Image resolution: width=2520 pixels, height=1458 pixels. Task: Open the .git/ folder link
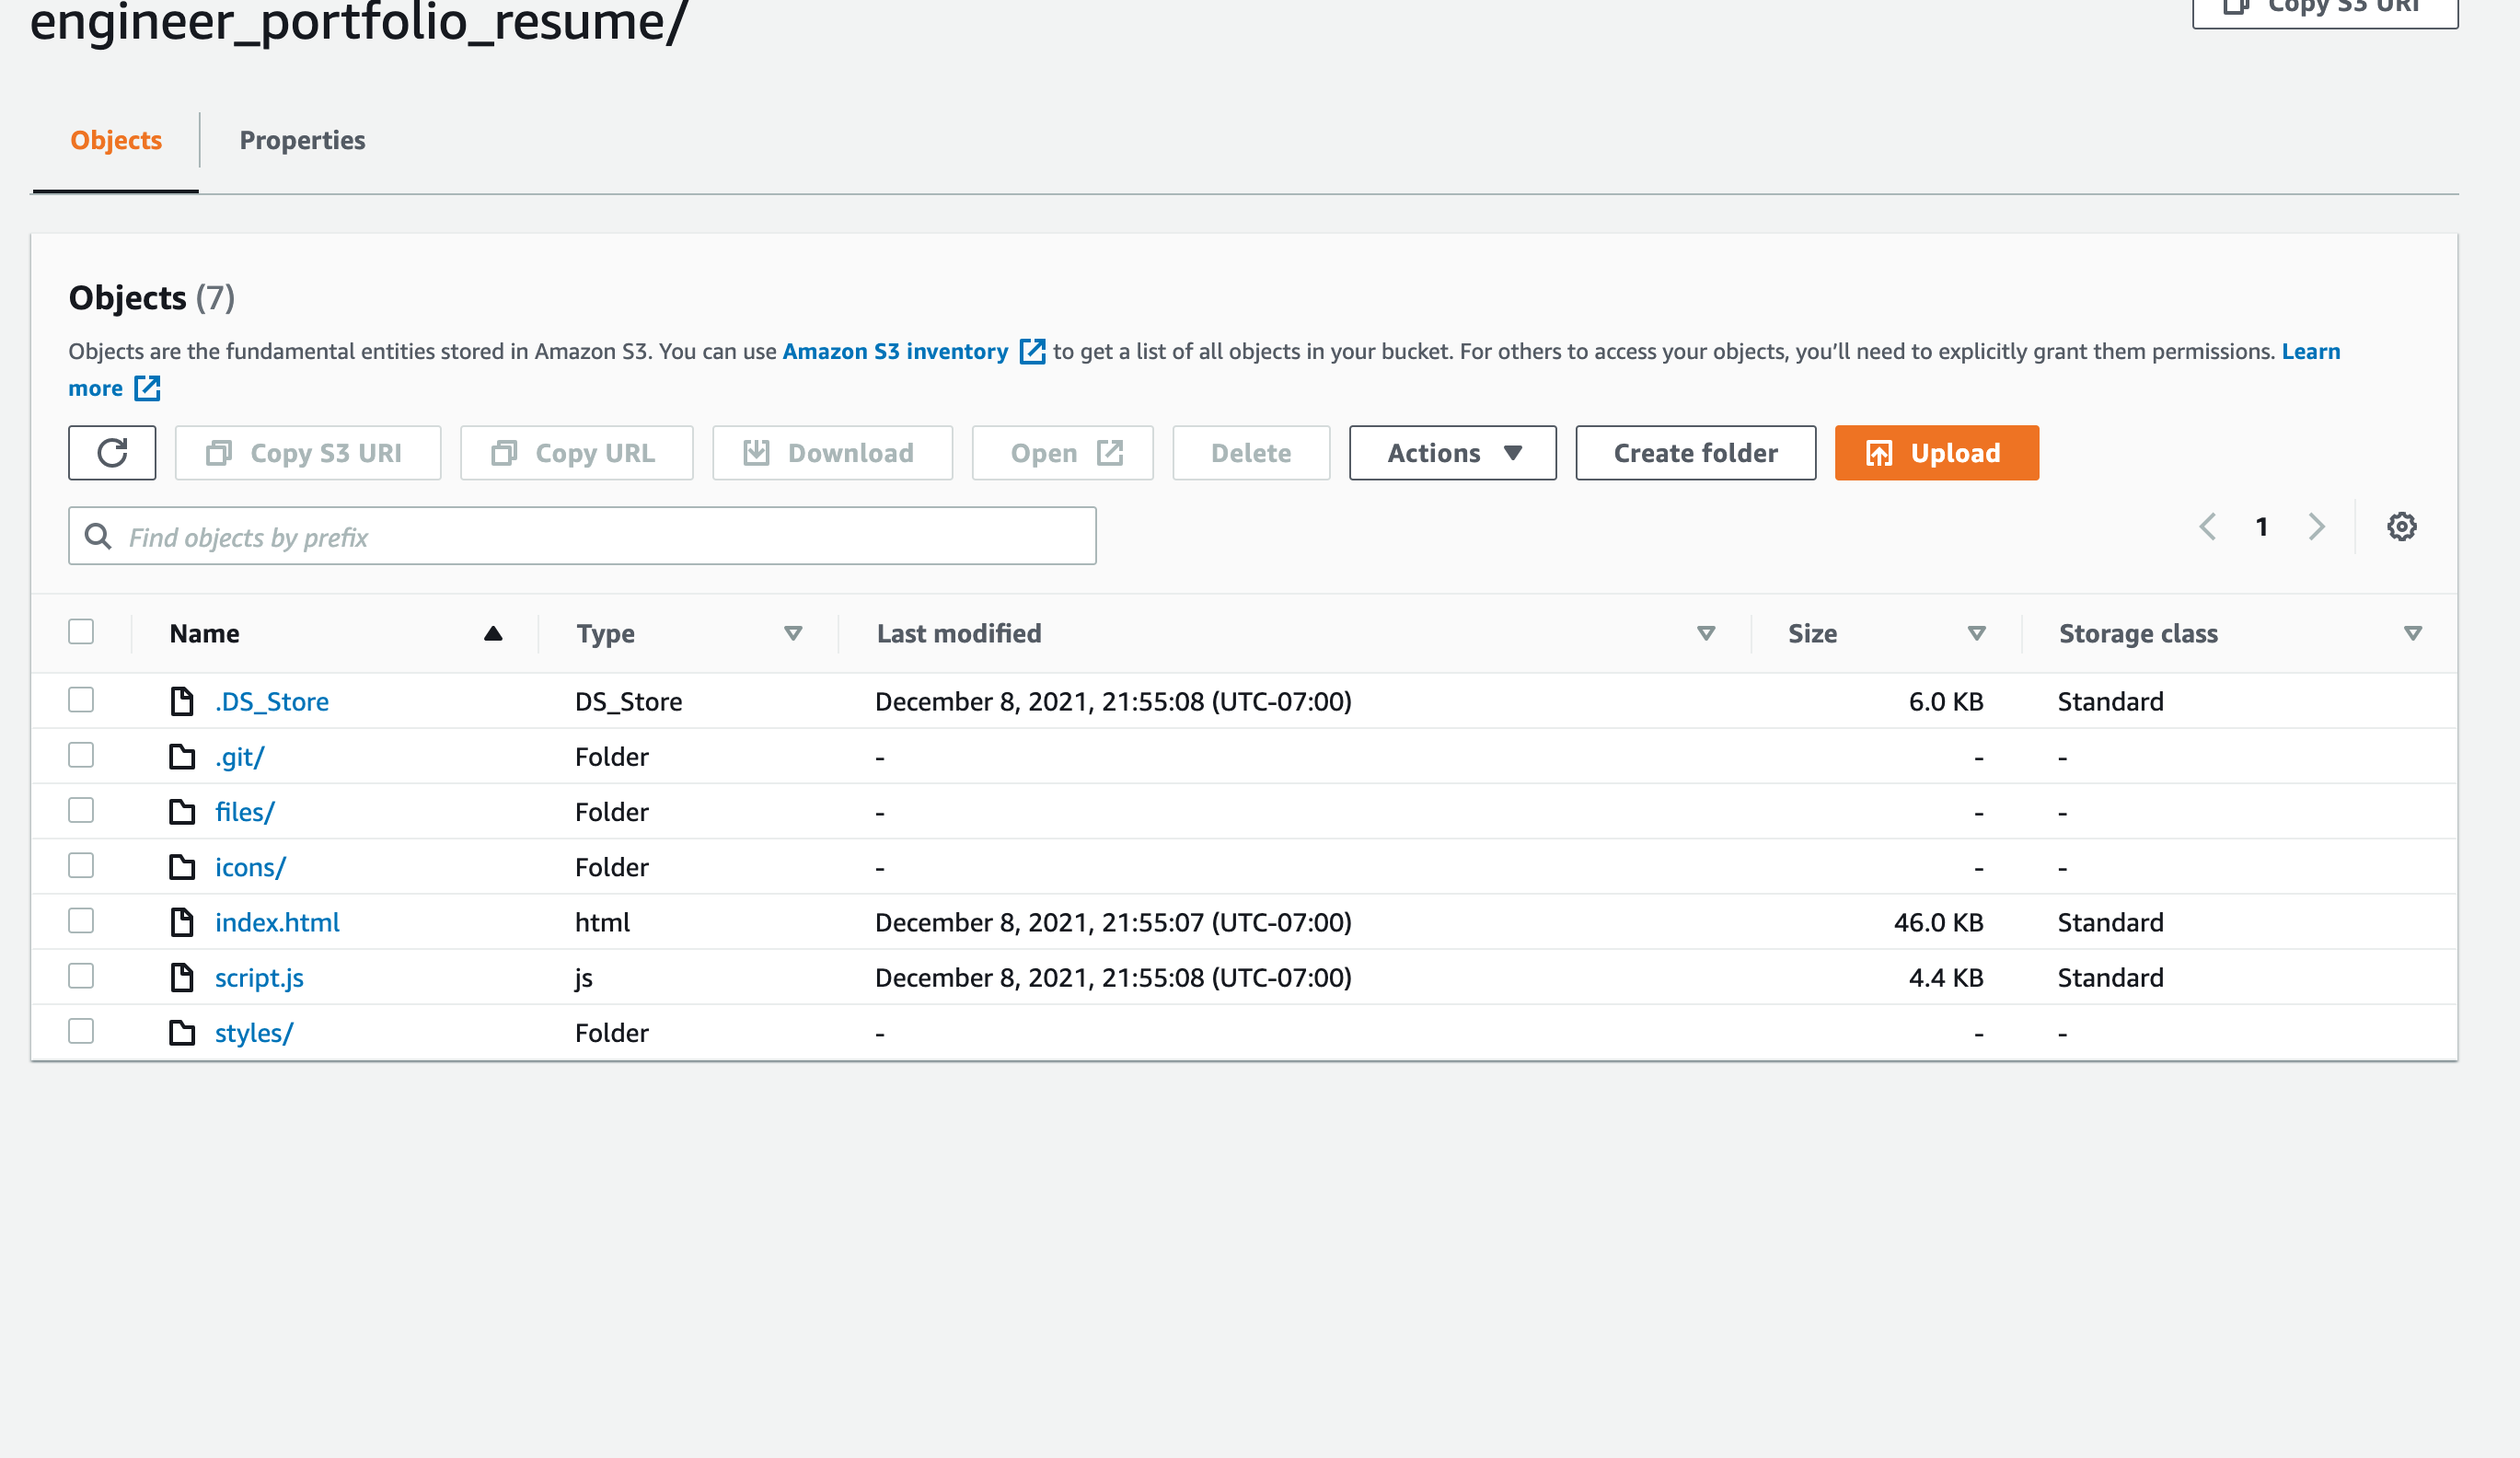[x=239, y=757]
